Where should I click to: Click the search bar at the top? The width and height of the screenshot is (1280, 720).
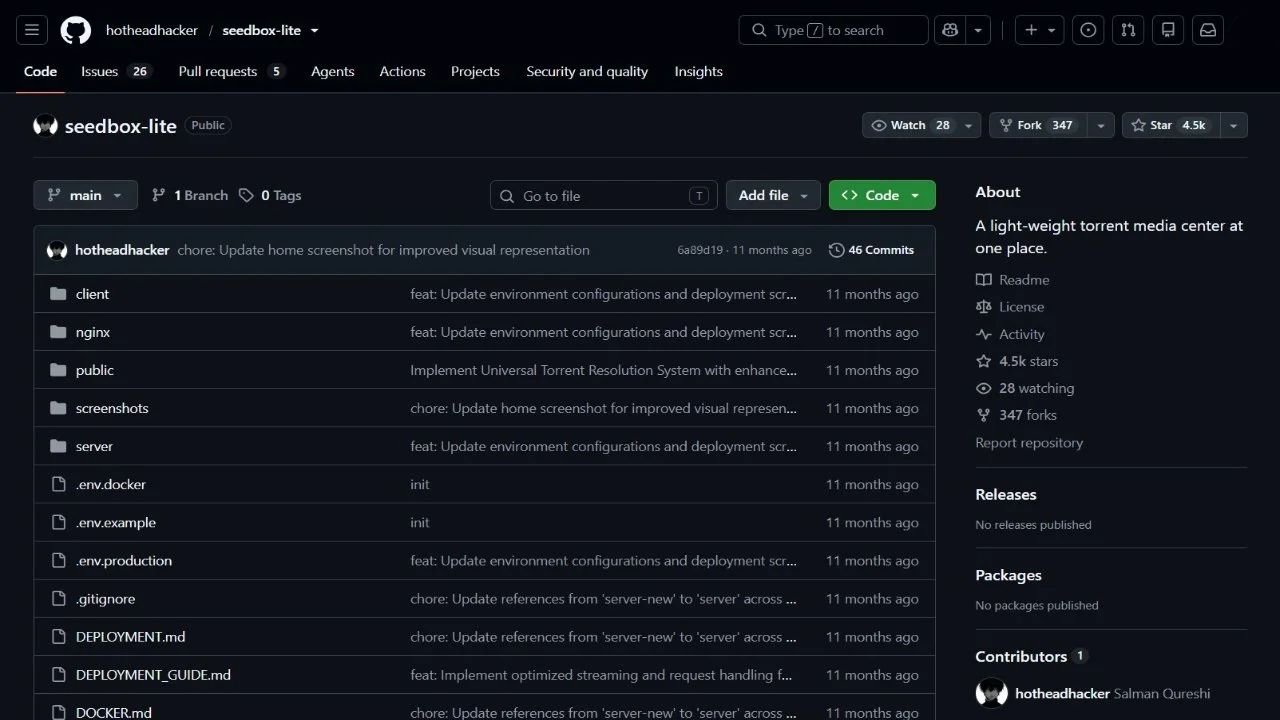[x=833, y=30]
